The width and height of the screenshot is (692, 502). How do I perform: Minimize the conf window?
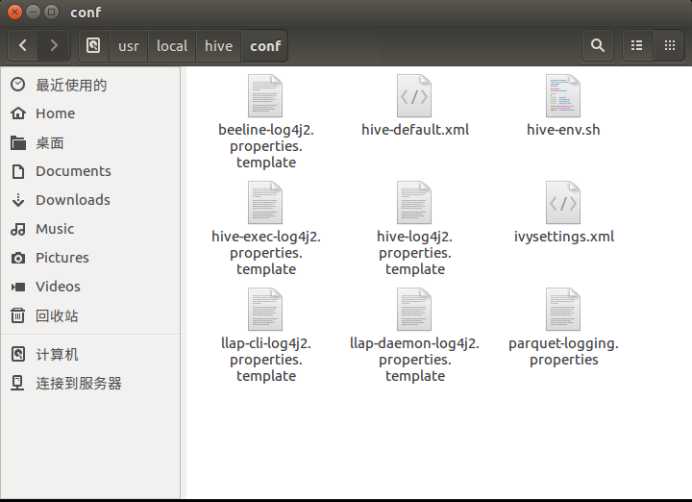(33, 12)
